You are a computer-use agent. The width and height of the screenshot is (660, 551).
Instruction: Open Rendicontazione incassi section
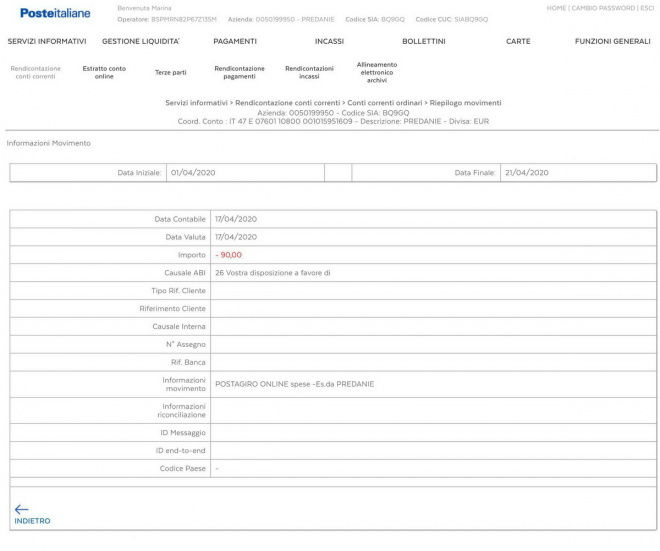coord(309,72)
